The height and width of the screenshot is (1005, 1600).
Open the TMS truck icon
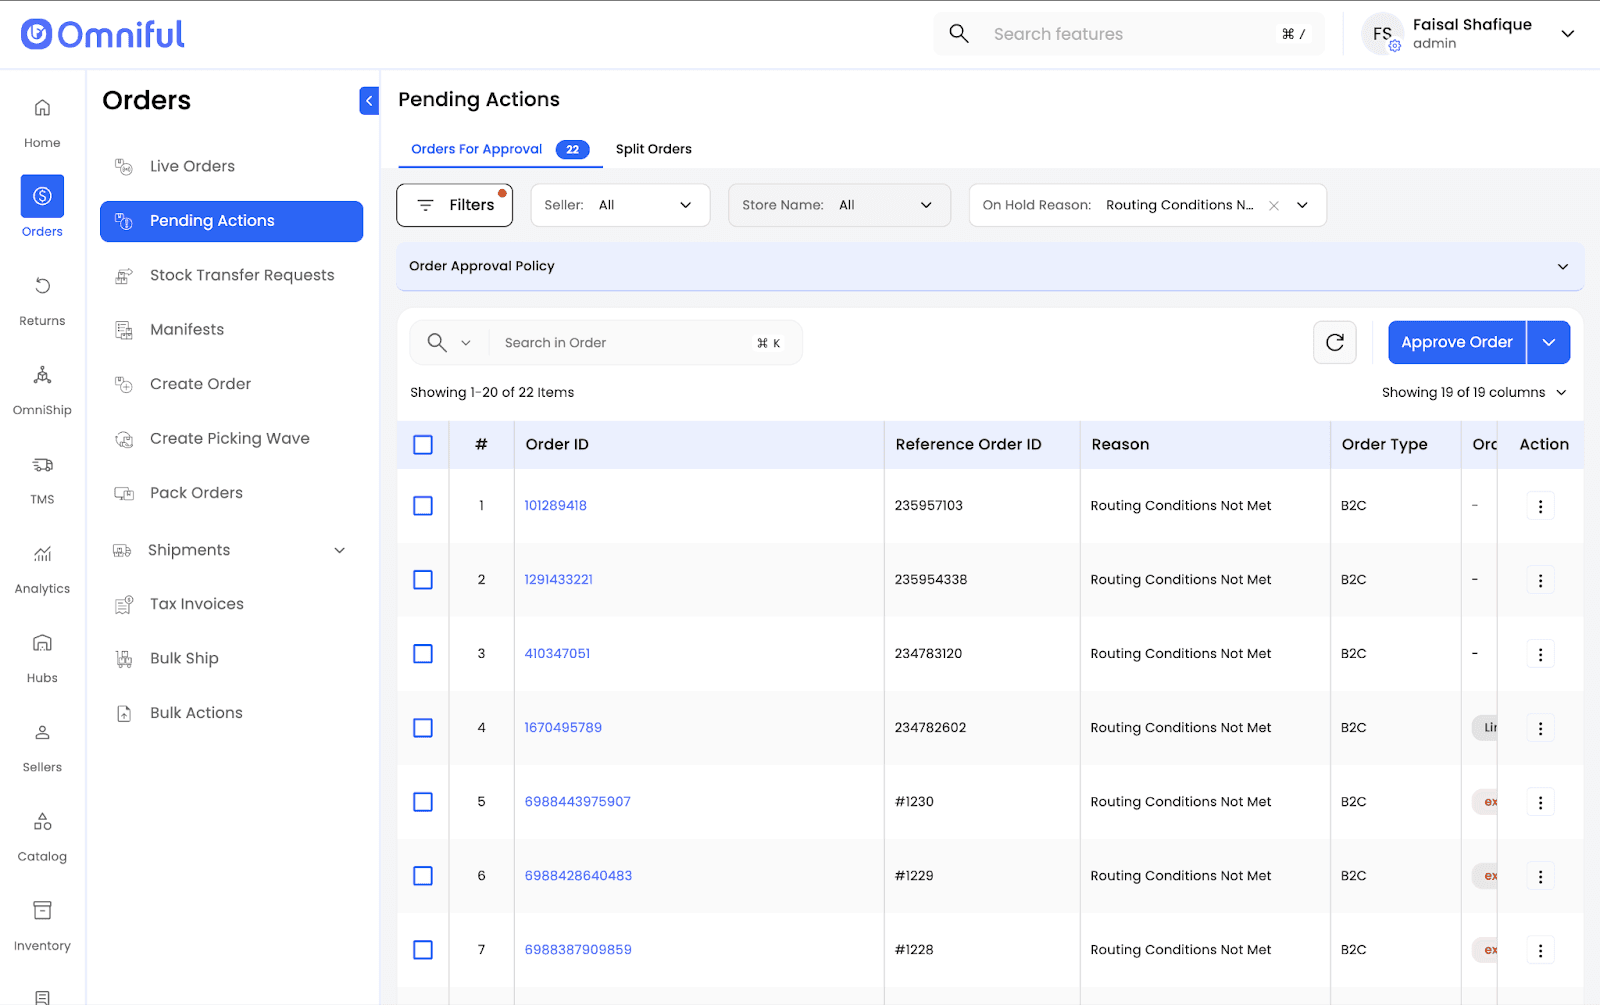pyautogui.click(x=42, y=465)
